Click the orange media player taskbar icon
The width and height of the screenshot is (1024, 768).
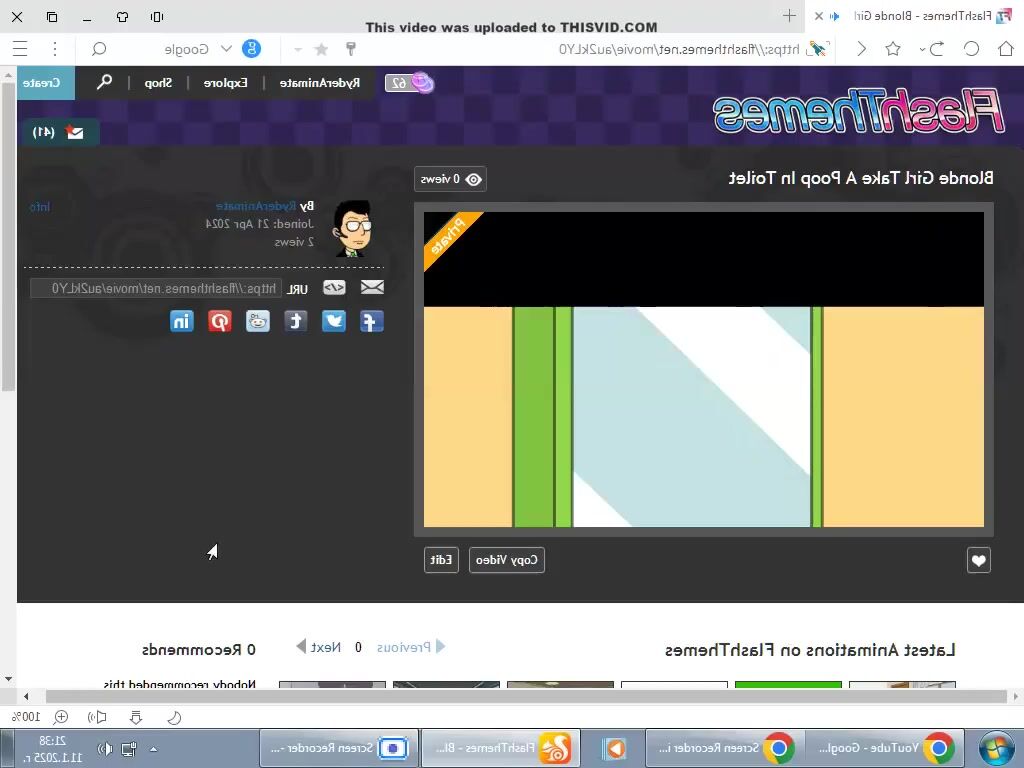tap(614, 748)
